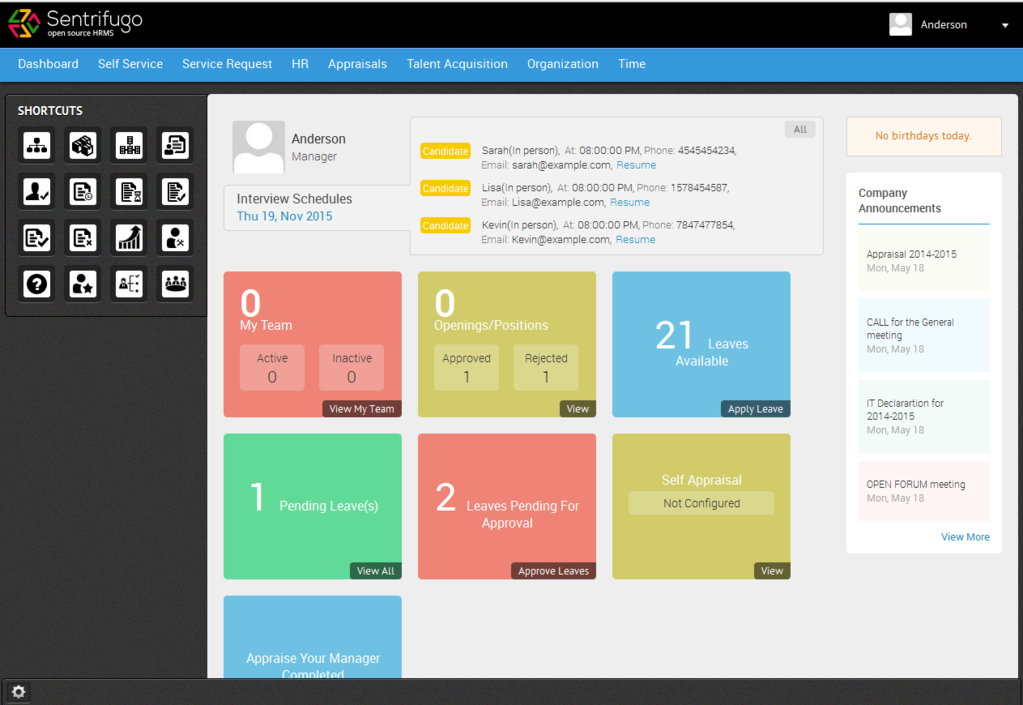Open the person with tools shortcut
The image size is (1023, 705).
[x=176, y=238]
